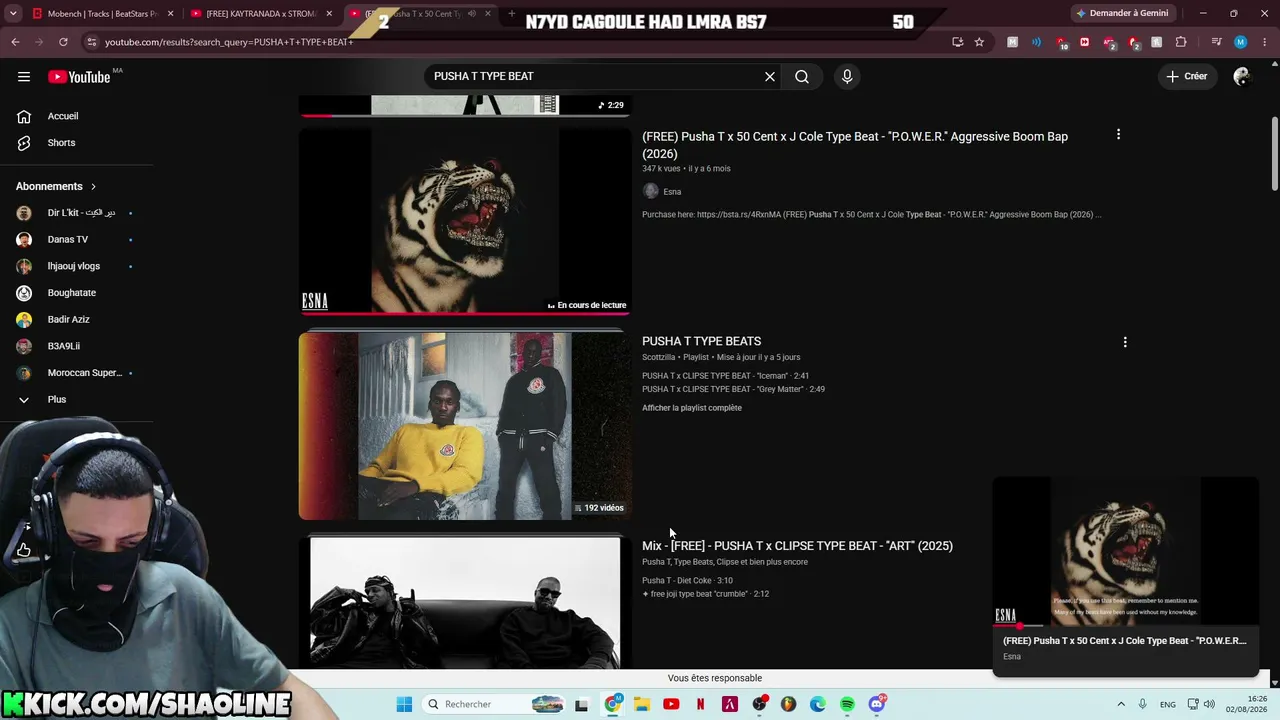
Task: Open the Esna channel avatar
Action: (x=650, y=192)
